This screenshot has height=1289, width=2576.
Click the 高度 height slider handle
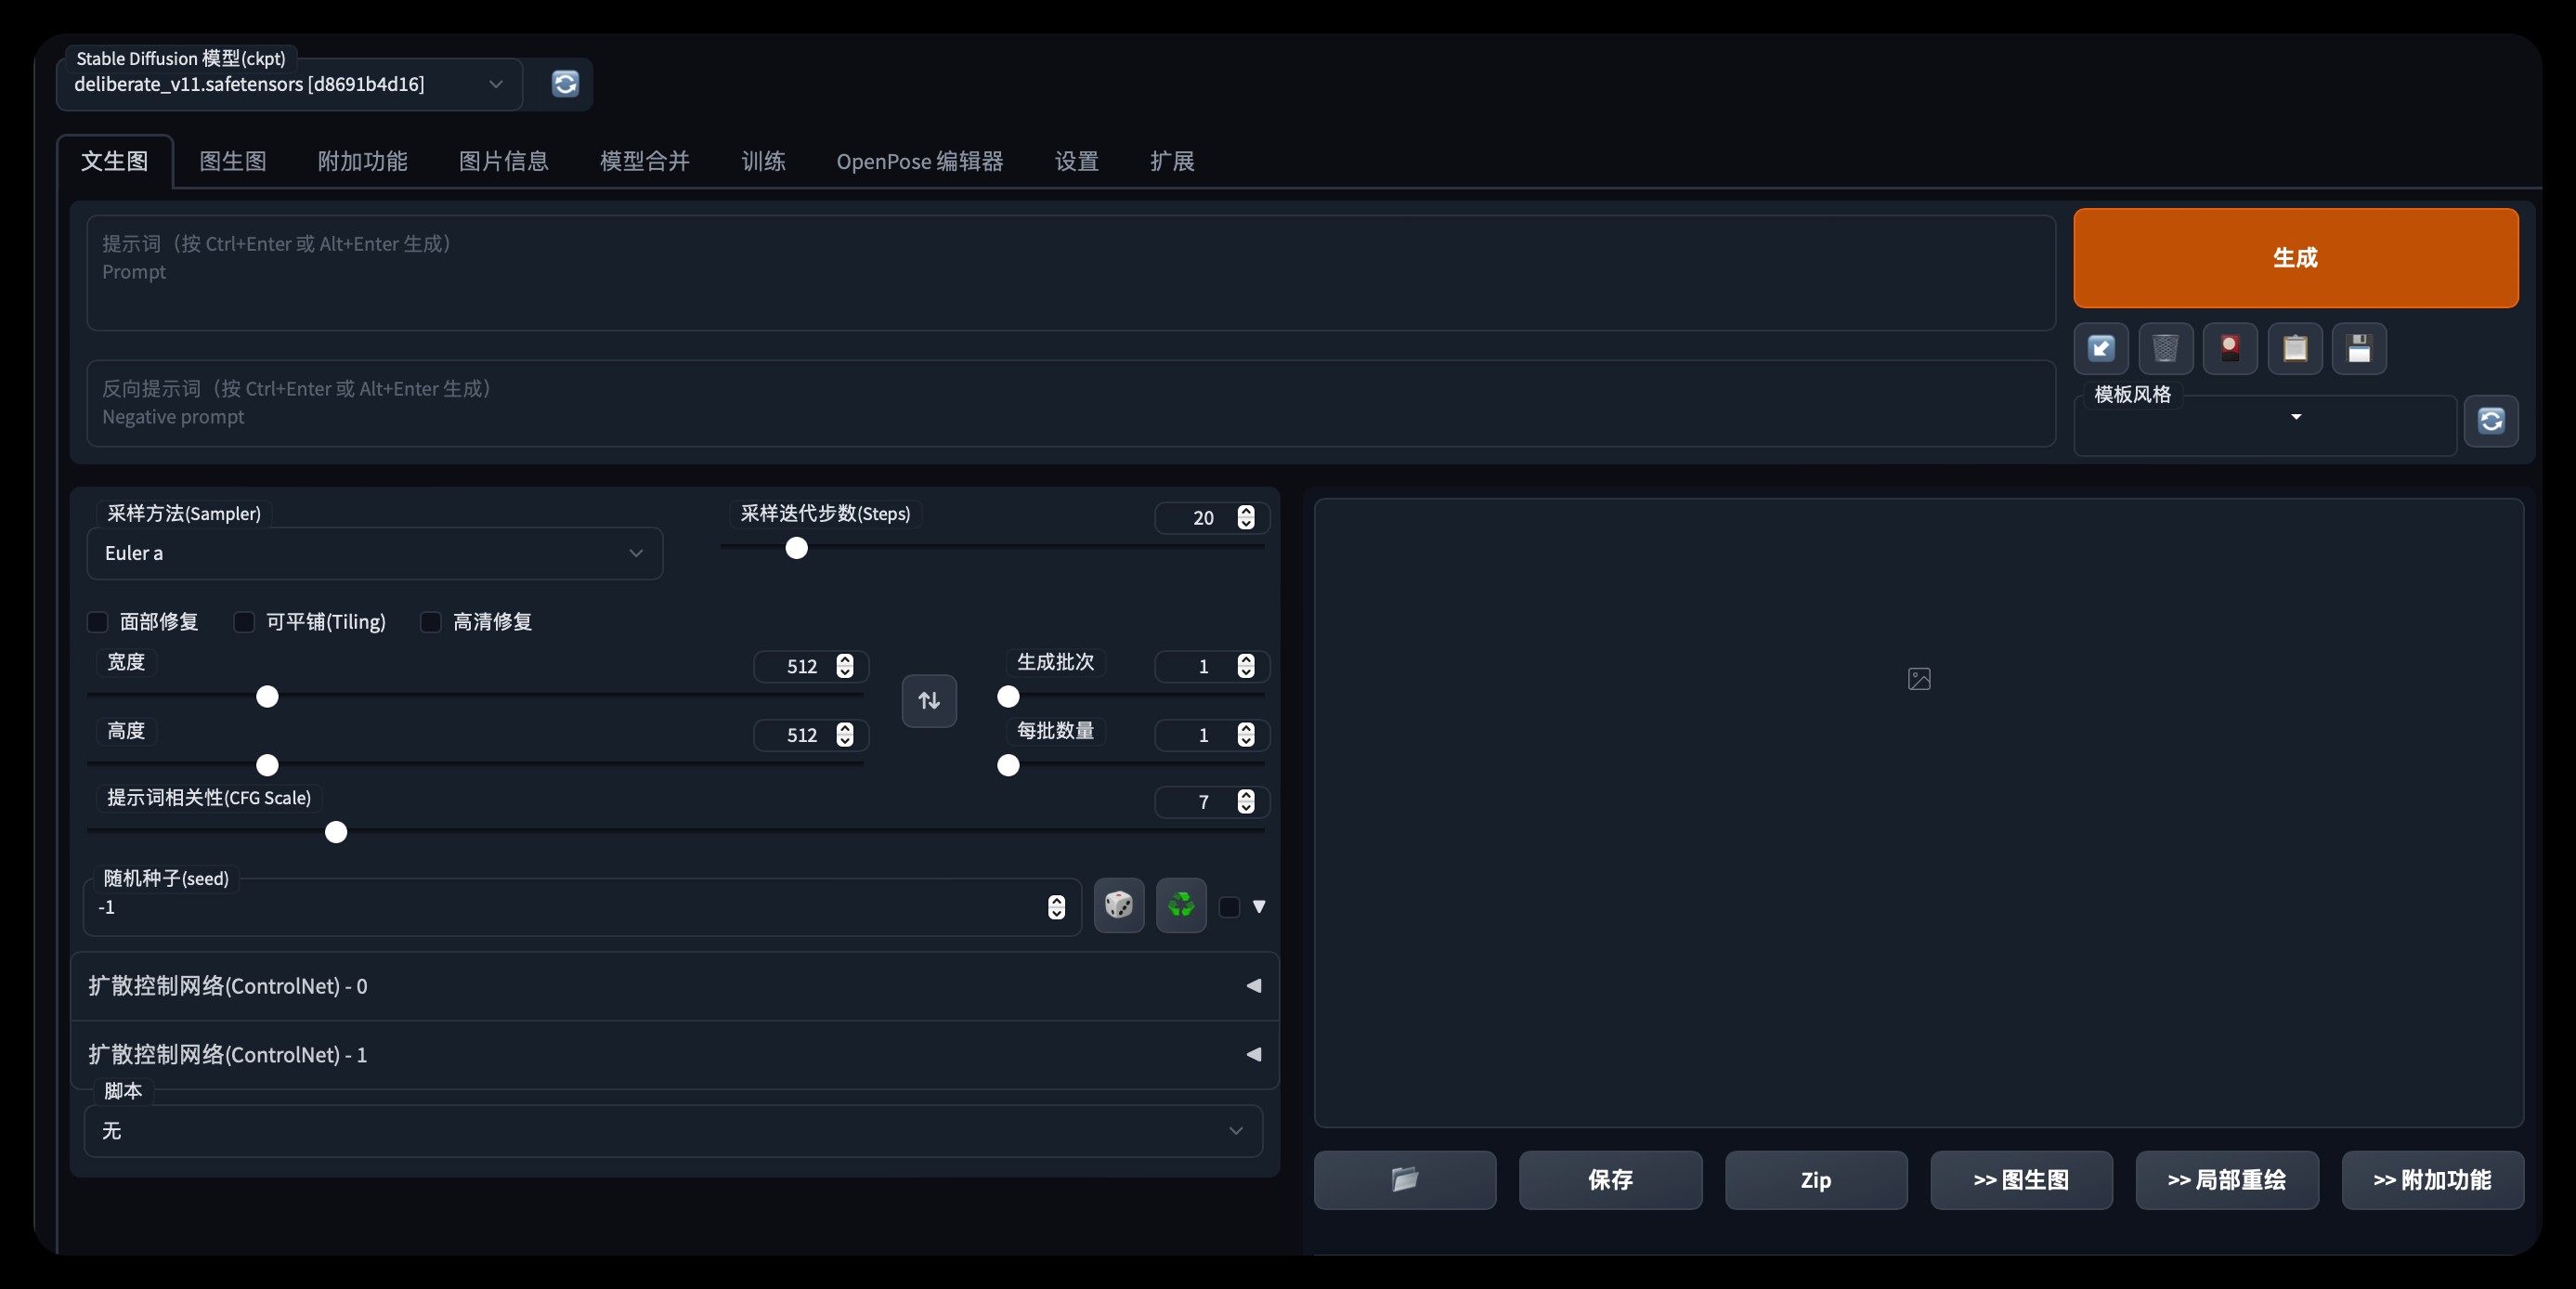[267, 765]
